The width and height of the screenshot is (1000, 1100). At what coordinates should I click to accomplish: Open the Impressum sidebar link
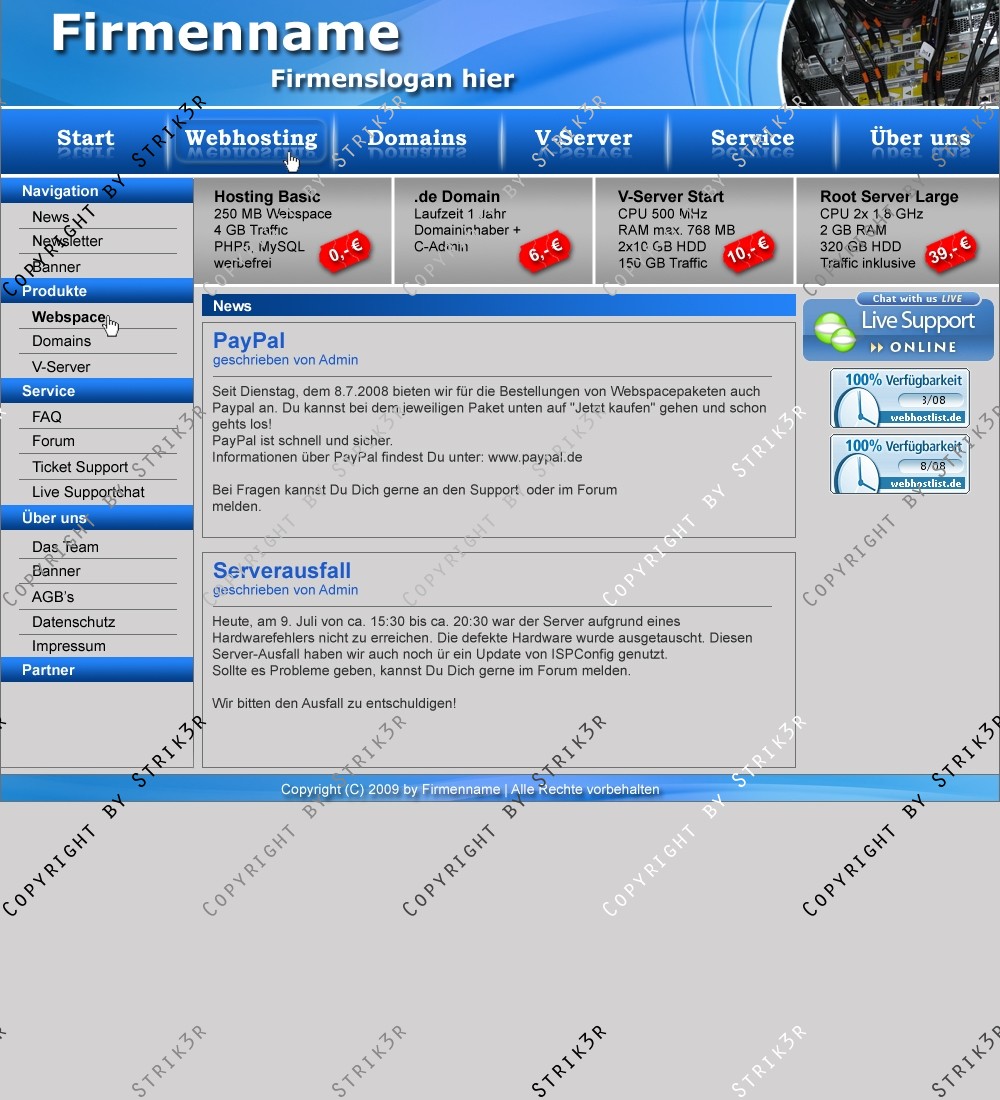click(x=69, y=646)
